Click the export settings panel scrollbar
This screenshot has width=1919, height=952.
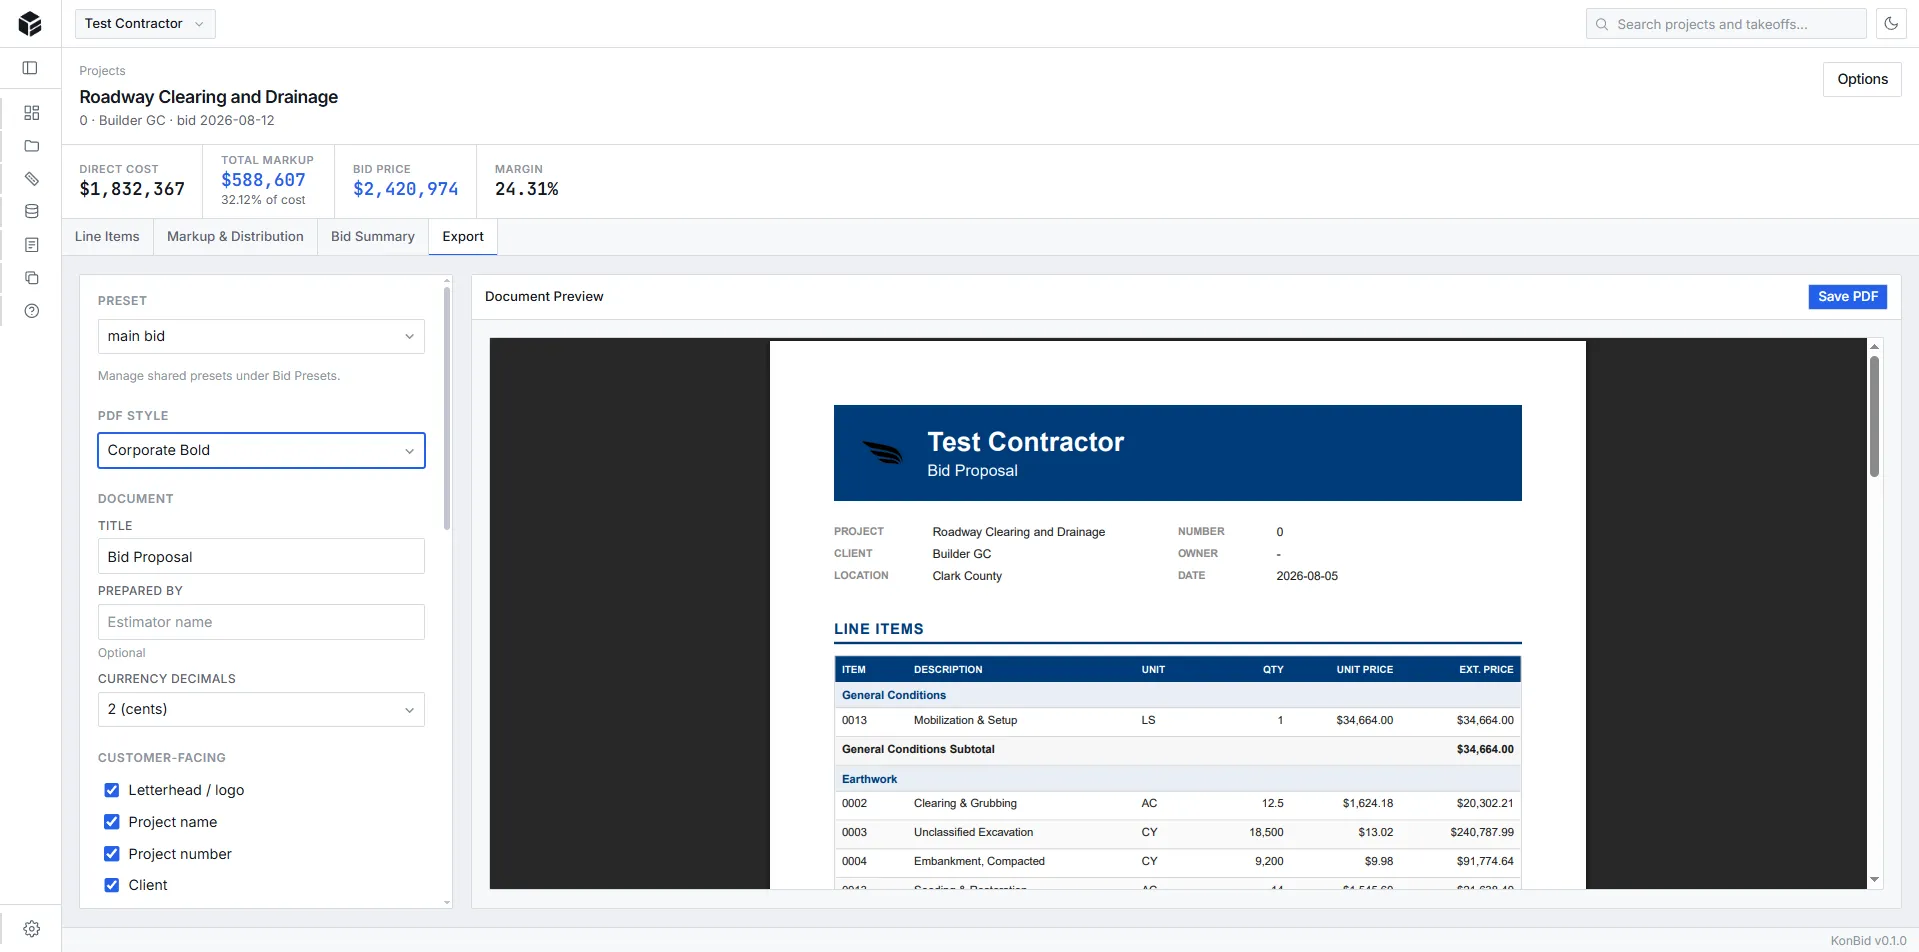(x=447, y=408)
